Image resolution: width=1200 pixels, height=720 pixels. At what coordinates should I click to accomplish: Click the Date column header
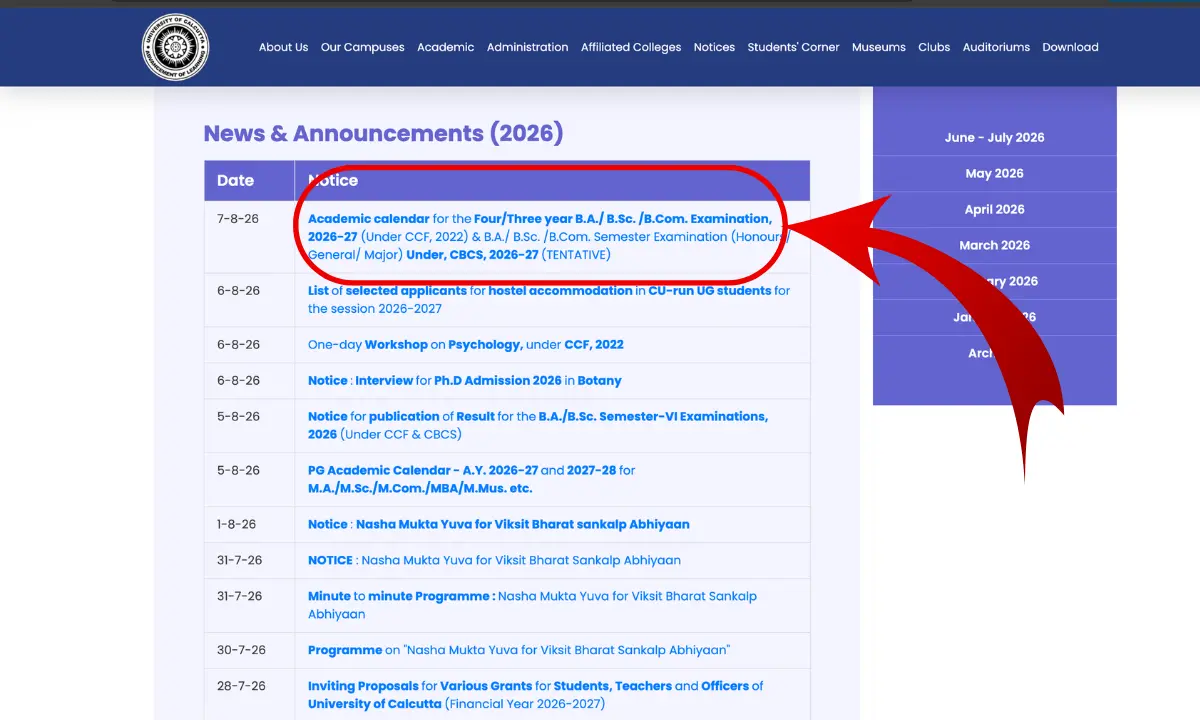[x=249, y=181]
